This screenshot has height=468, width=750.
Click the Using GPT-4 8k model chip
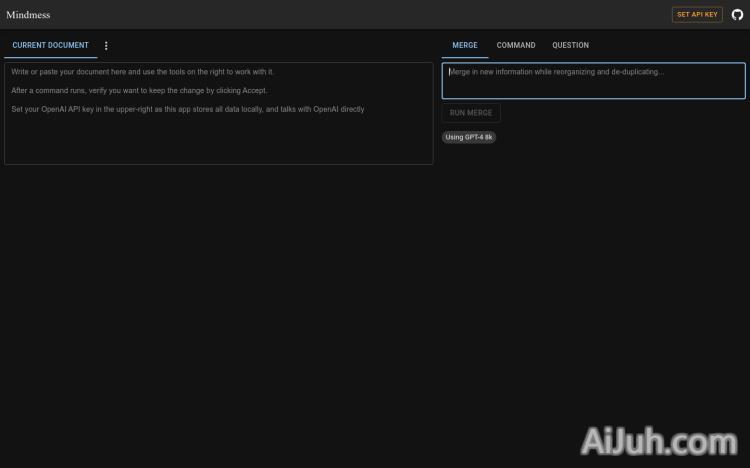click(469, 137)
